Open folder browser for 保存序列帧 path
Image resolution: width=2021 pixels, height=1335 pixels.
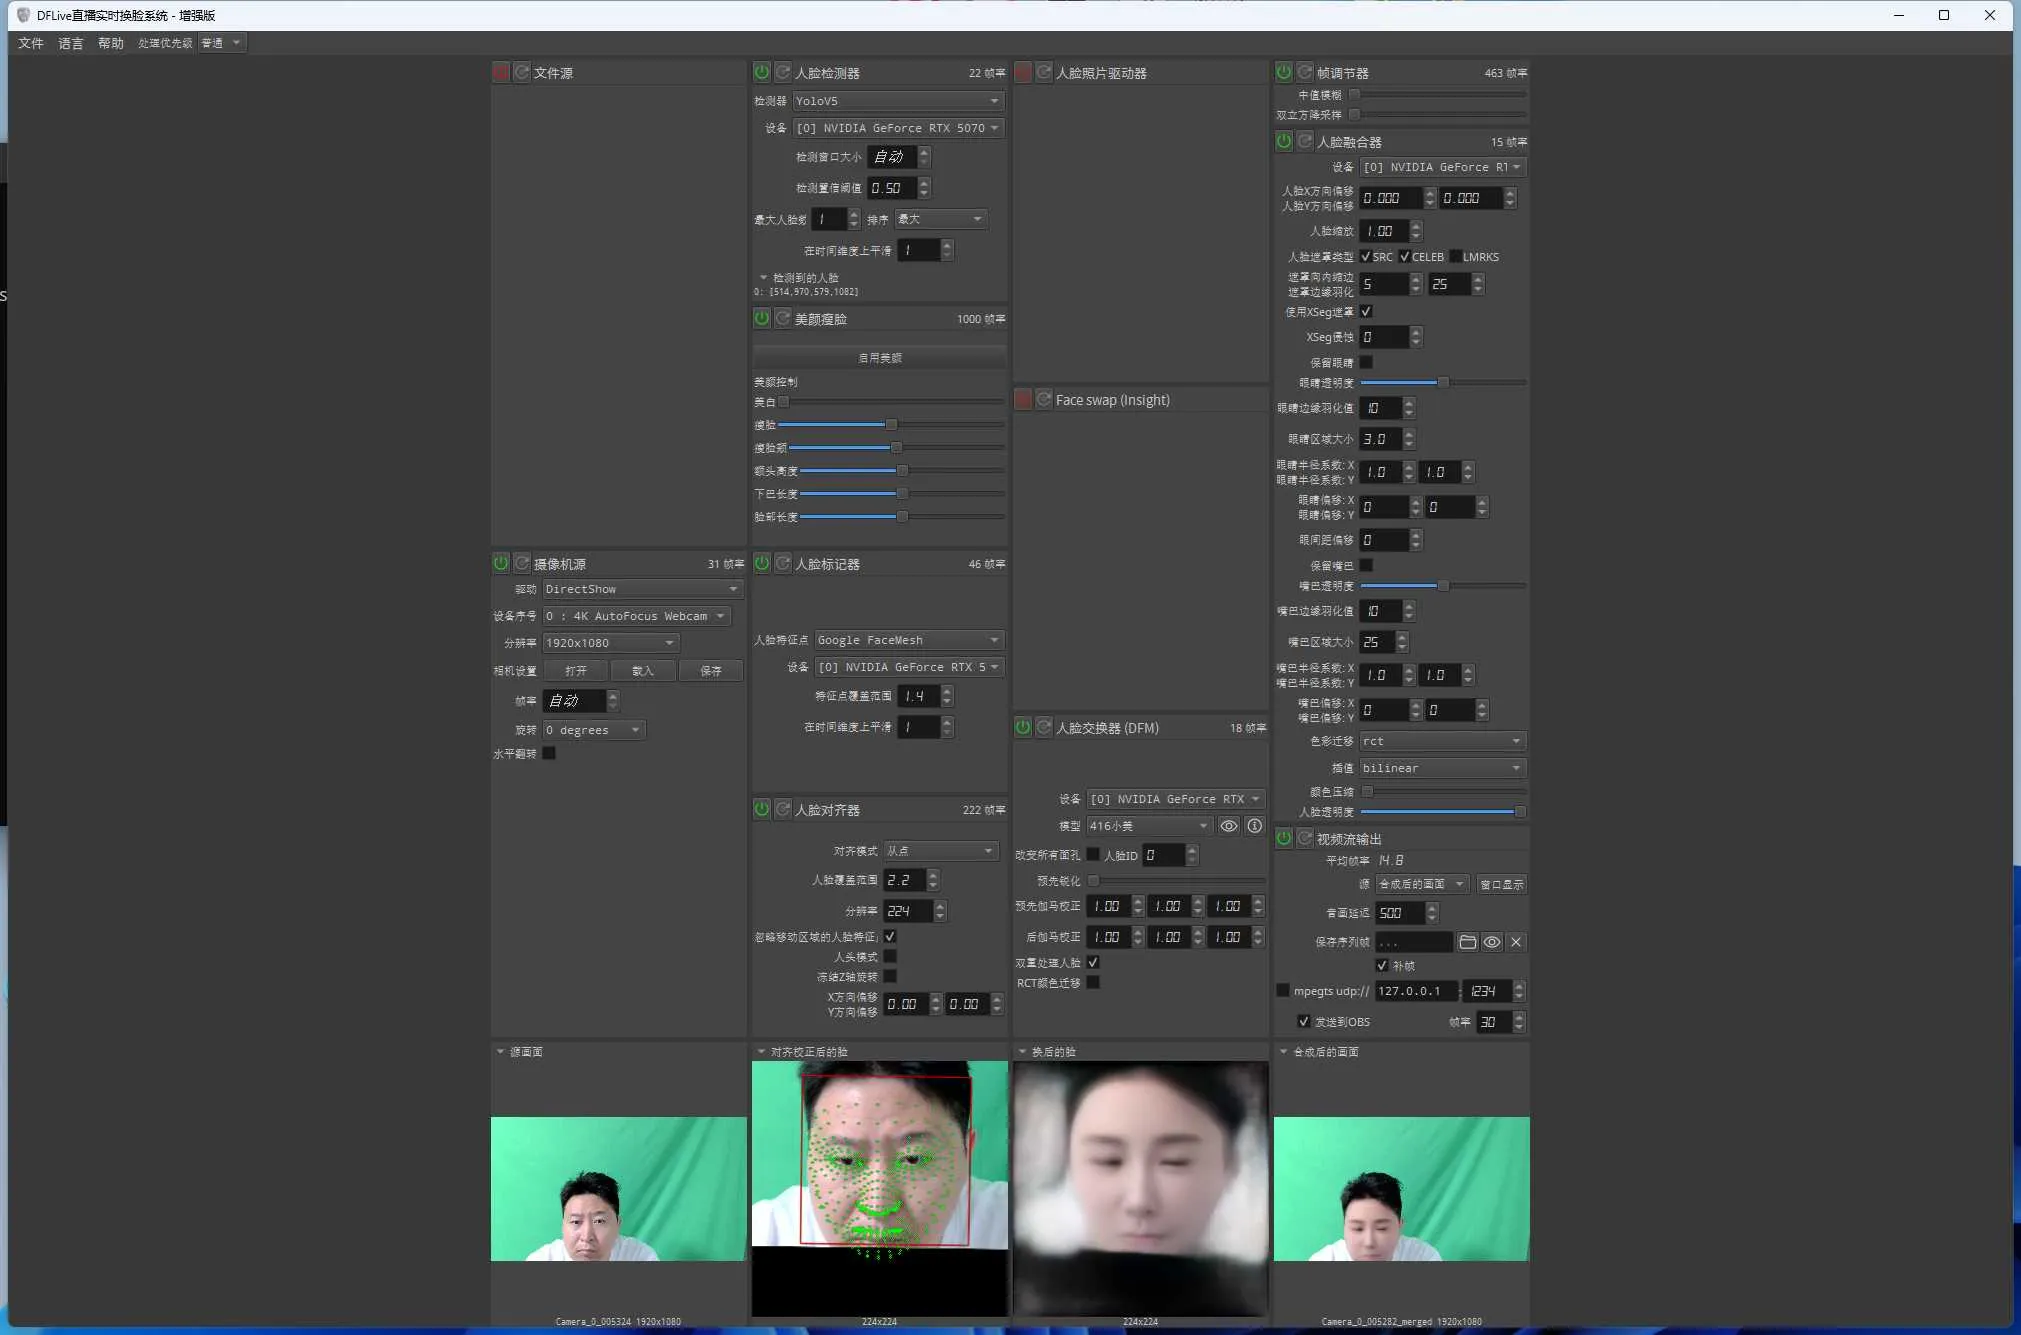pos(1467,942)
